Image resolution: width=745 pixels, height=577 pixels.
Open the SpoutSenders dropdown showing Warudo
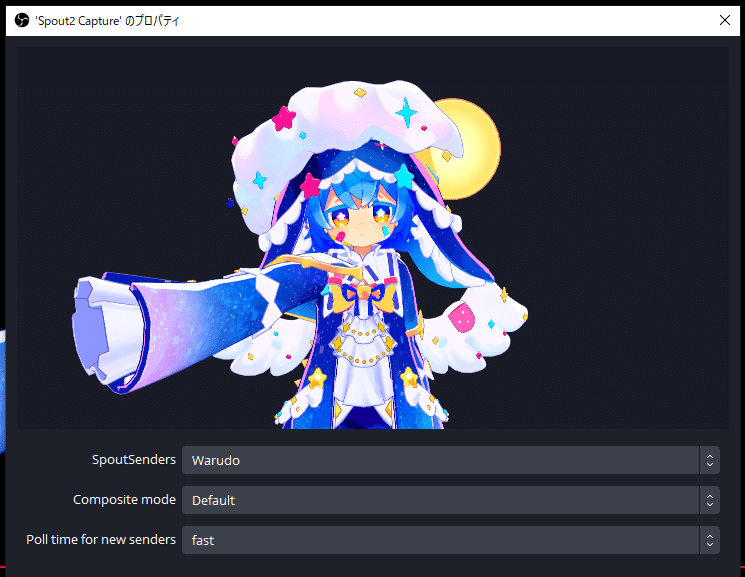450,460
